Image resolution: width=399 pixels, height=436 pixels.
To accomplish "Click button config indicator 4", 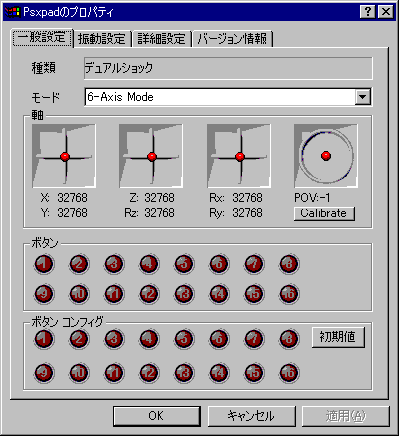I will (x=149, y=339).
